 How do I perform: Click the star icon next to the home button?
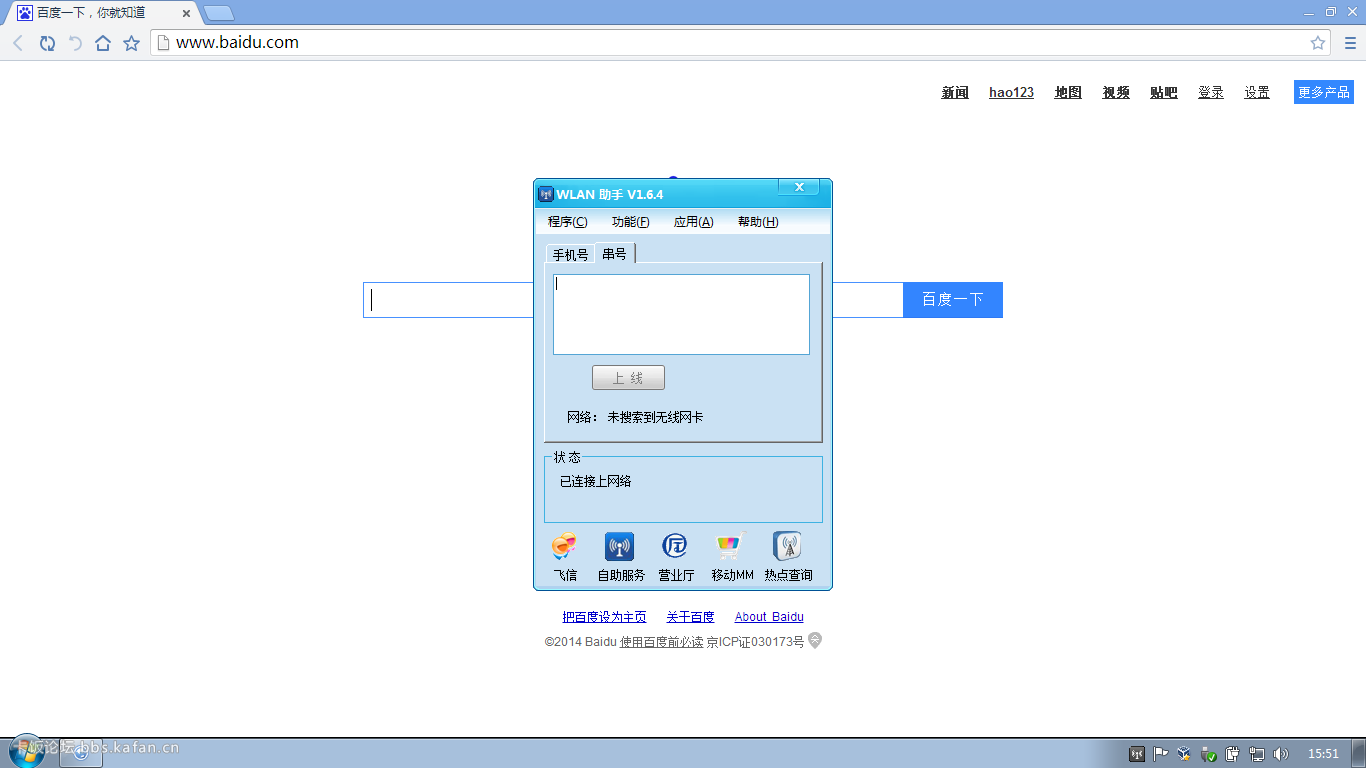tap(131, 43)
